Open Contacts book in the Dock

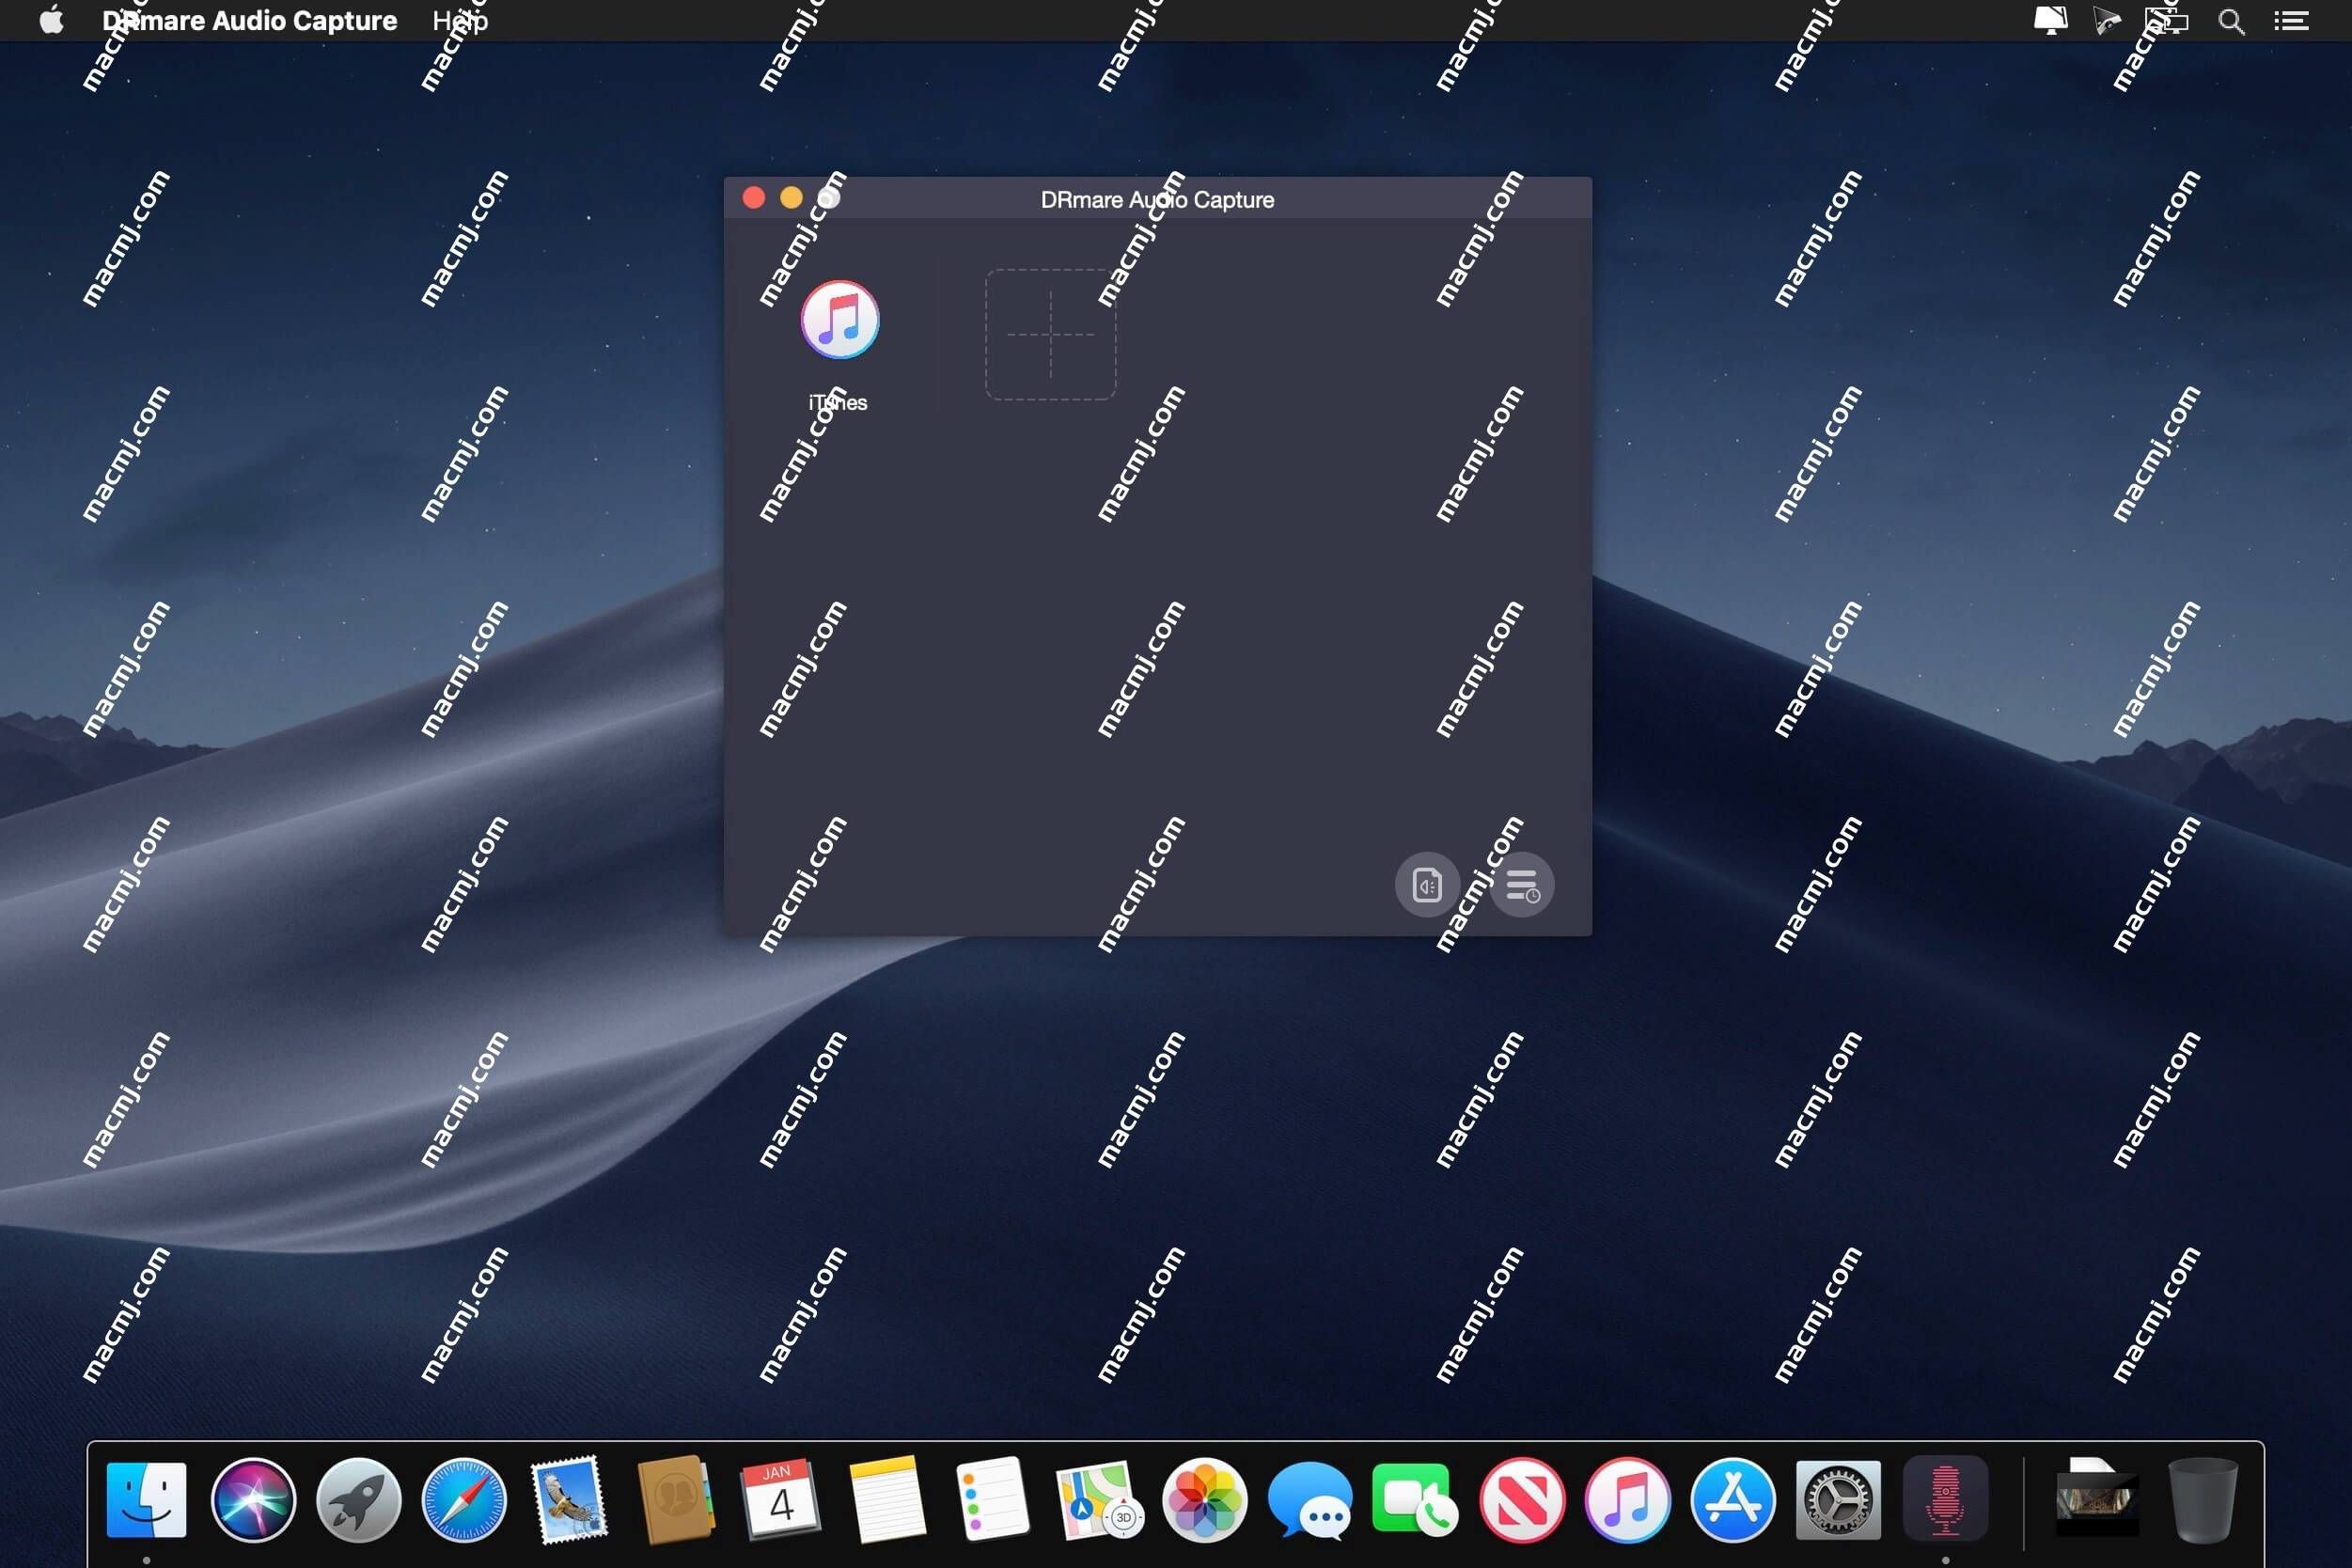click(676, 1499)
